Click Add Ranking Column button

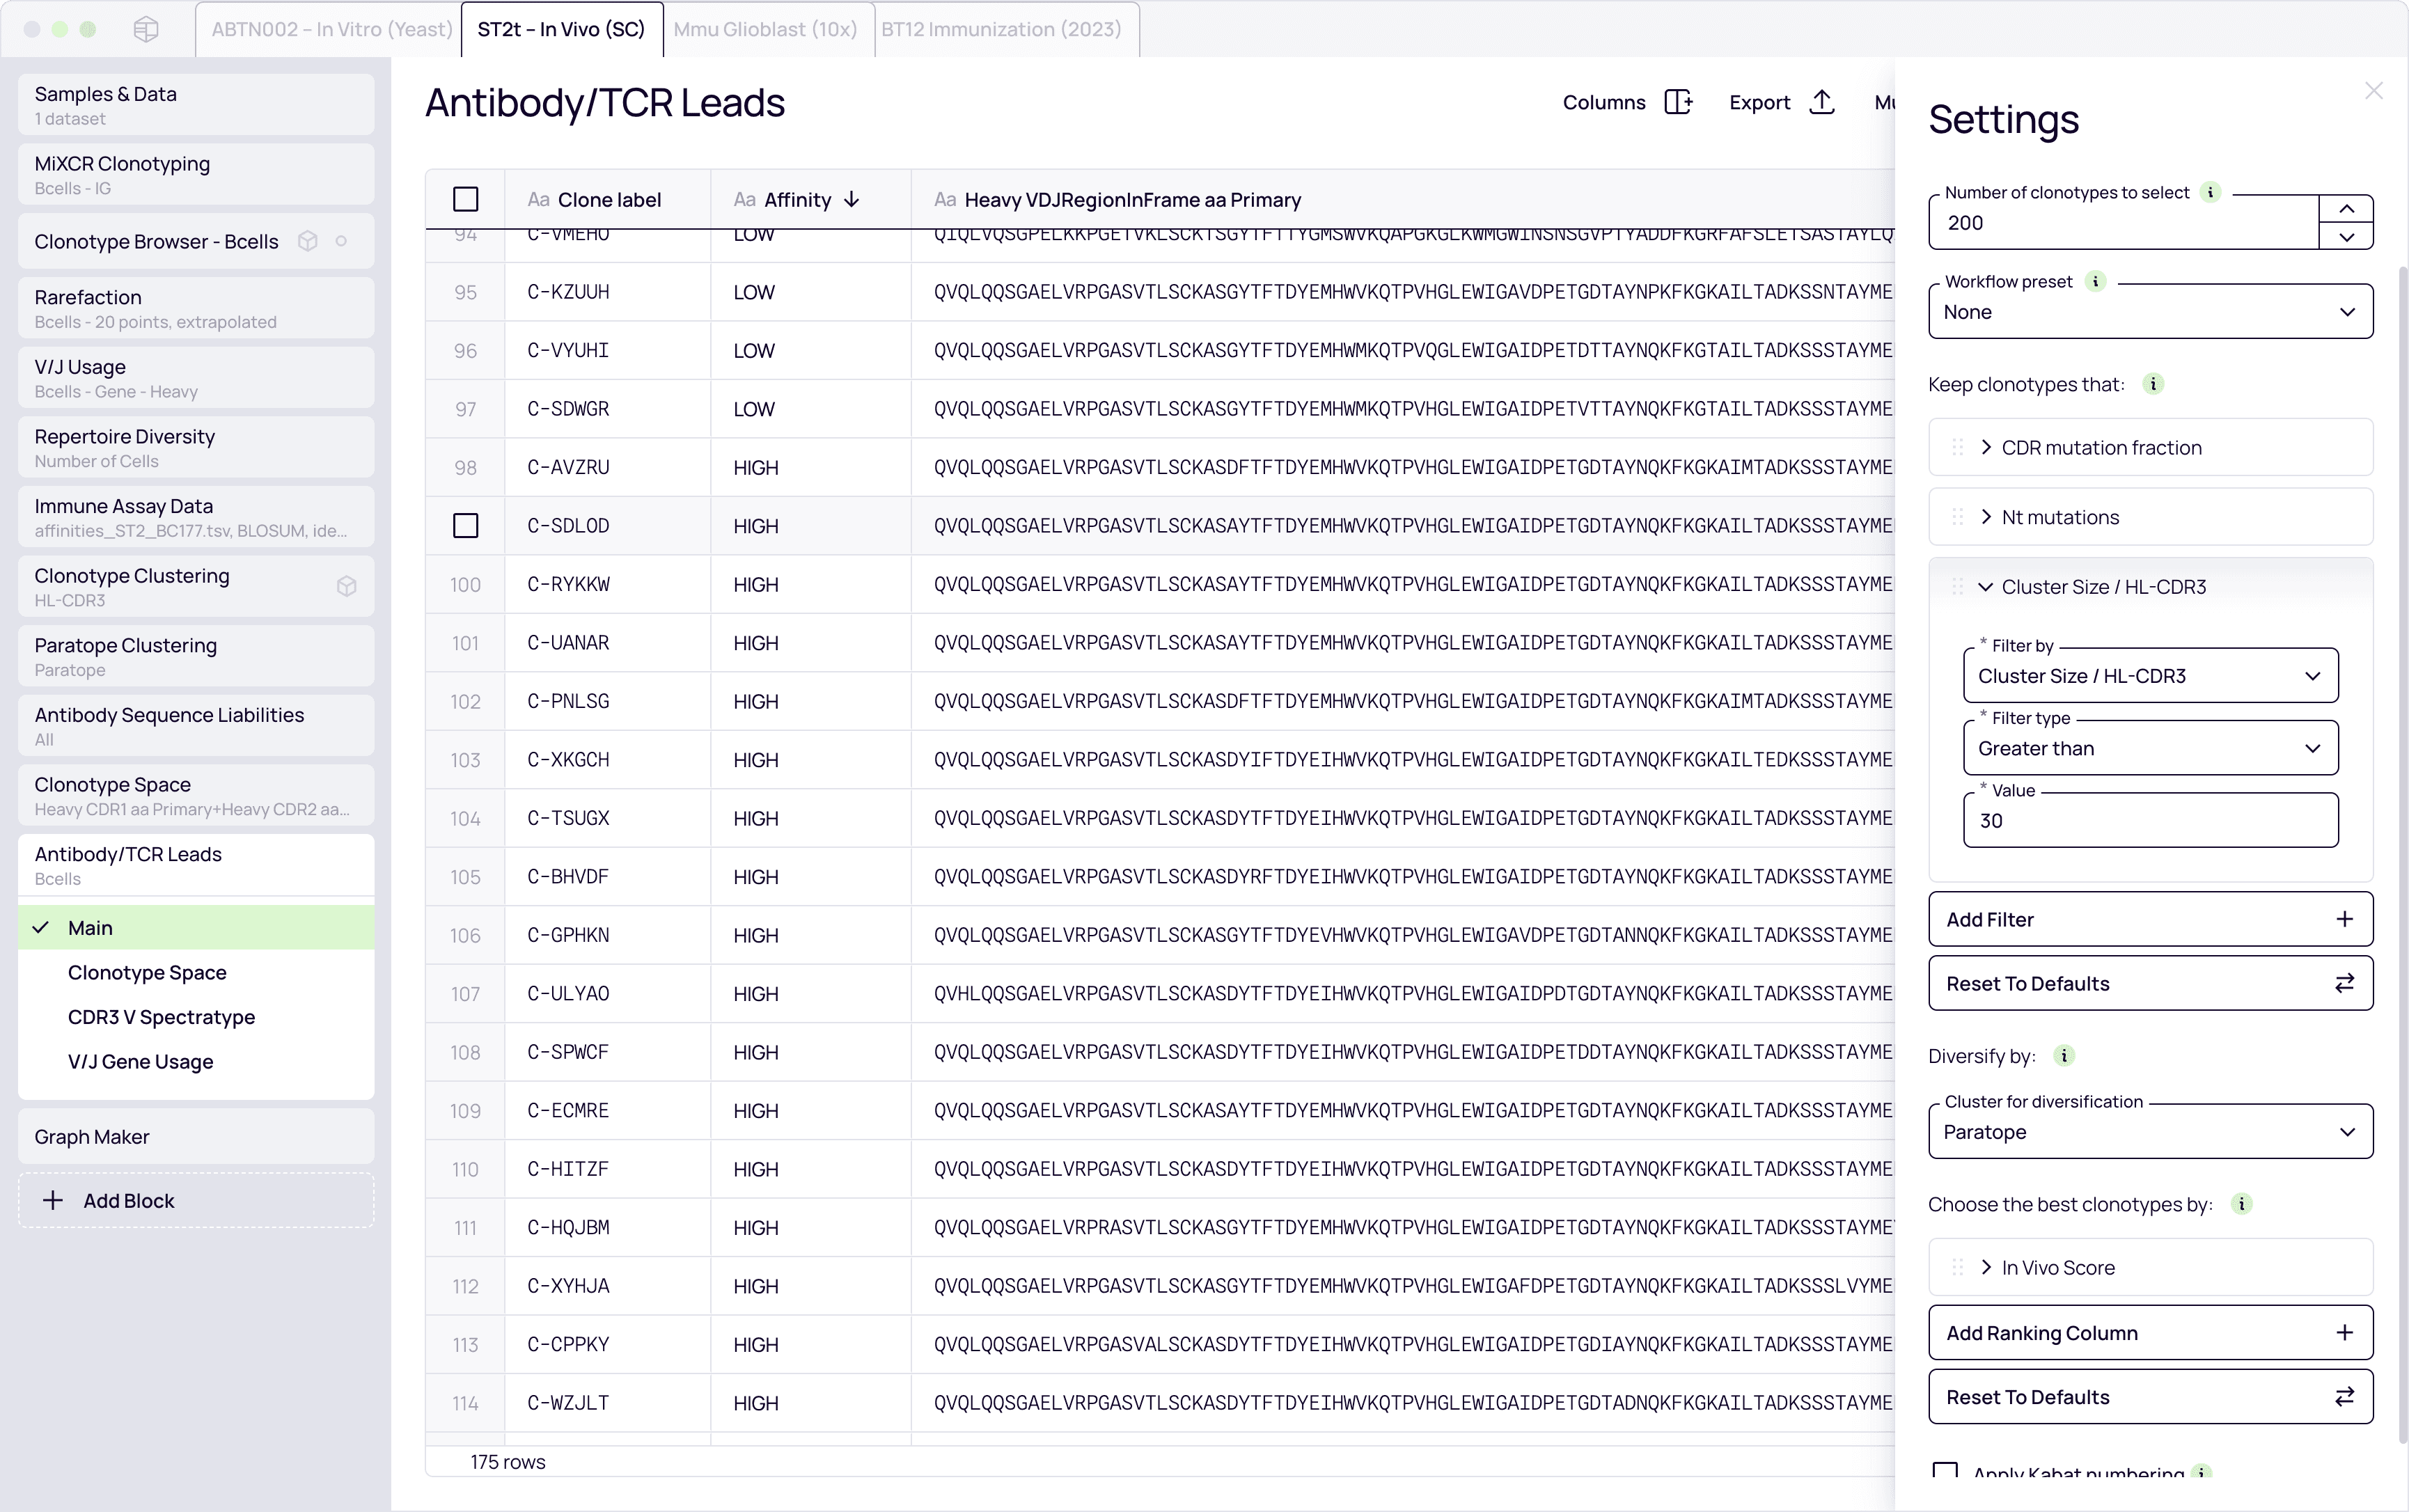[x=2150, y=1333]
